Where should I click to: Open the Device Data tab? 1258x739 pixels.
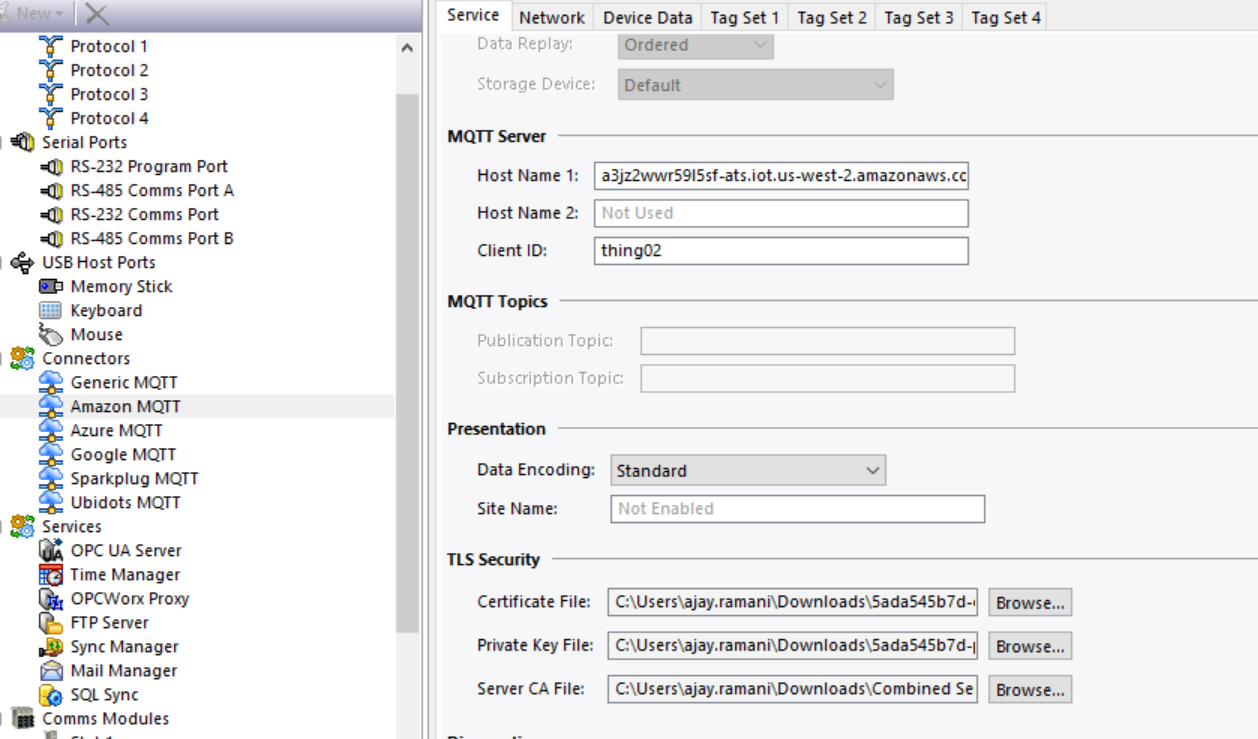[648, 17]
